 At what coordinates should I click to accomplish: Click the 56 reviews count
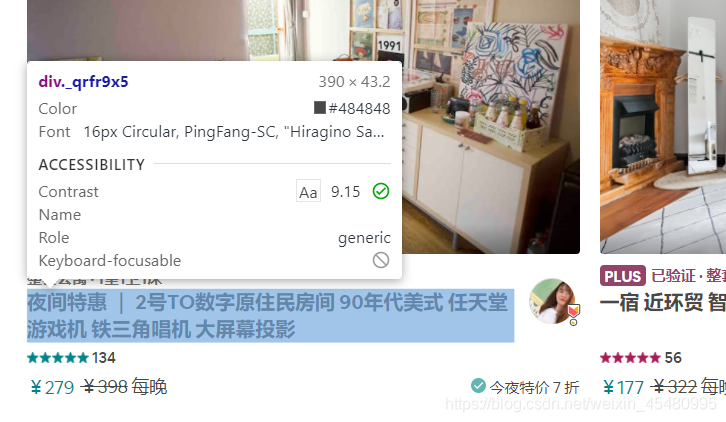[x=673, y=358]
